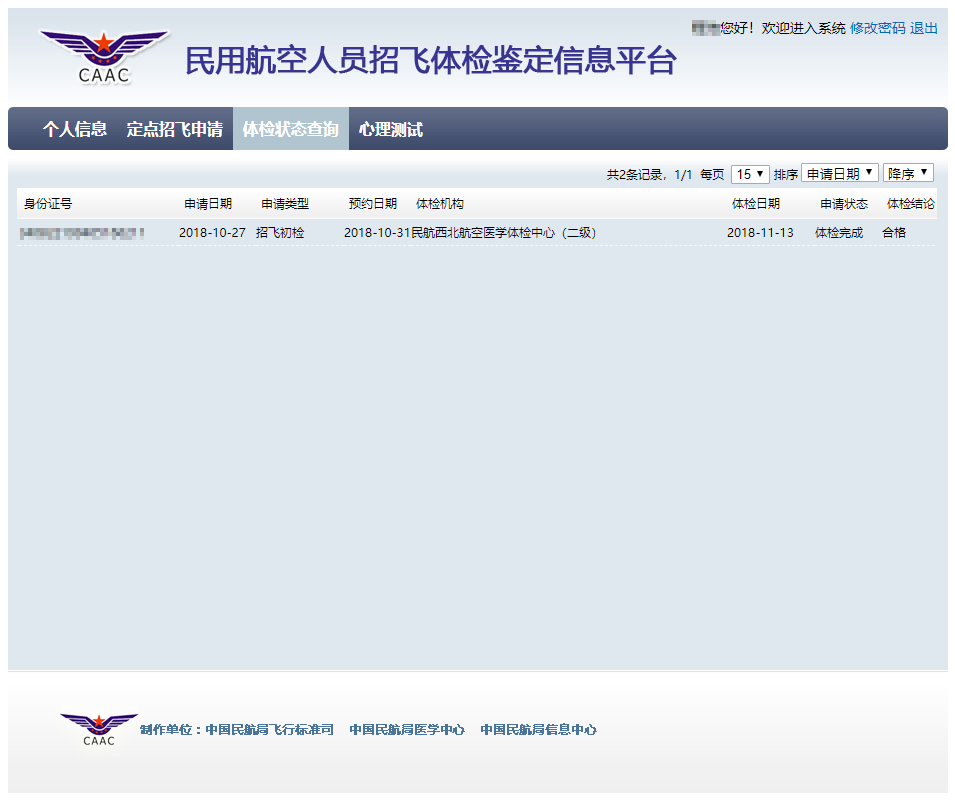Click the 中国民航局信息中心 footer text
The height and width of the screenshot is (801, 955).
pyautogui.click(x=538, y=729)
